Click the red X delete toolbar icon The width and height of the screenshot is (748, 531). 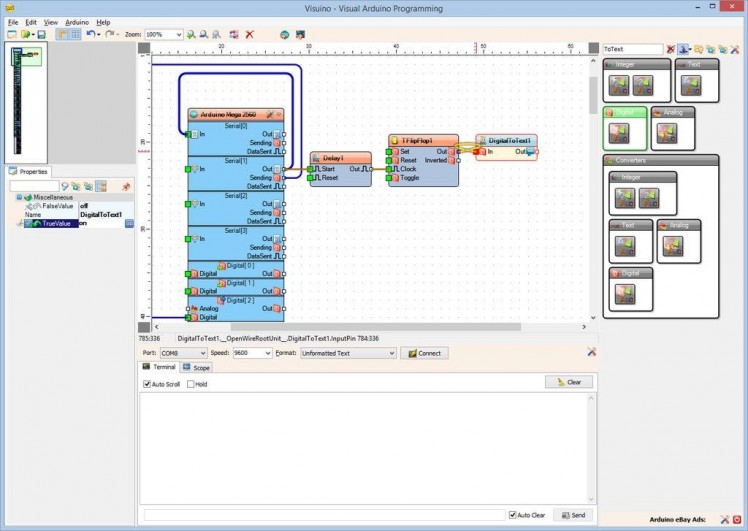[249, 34]
